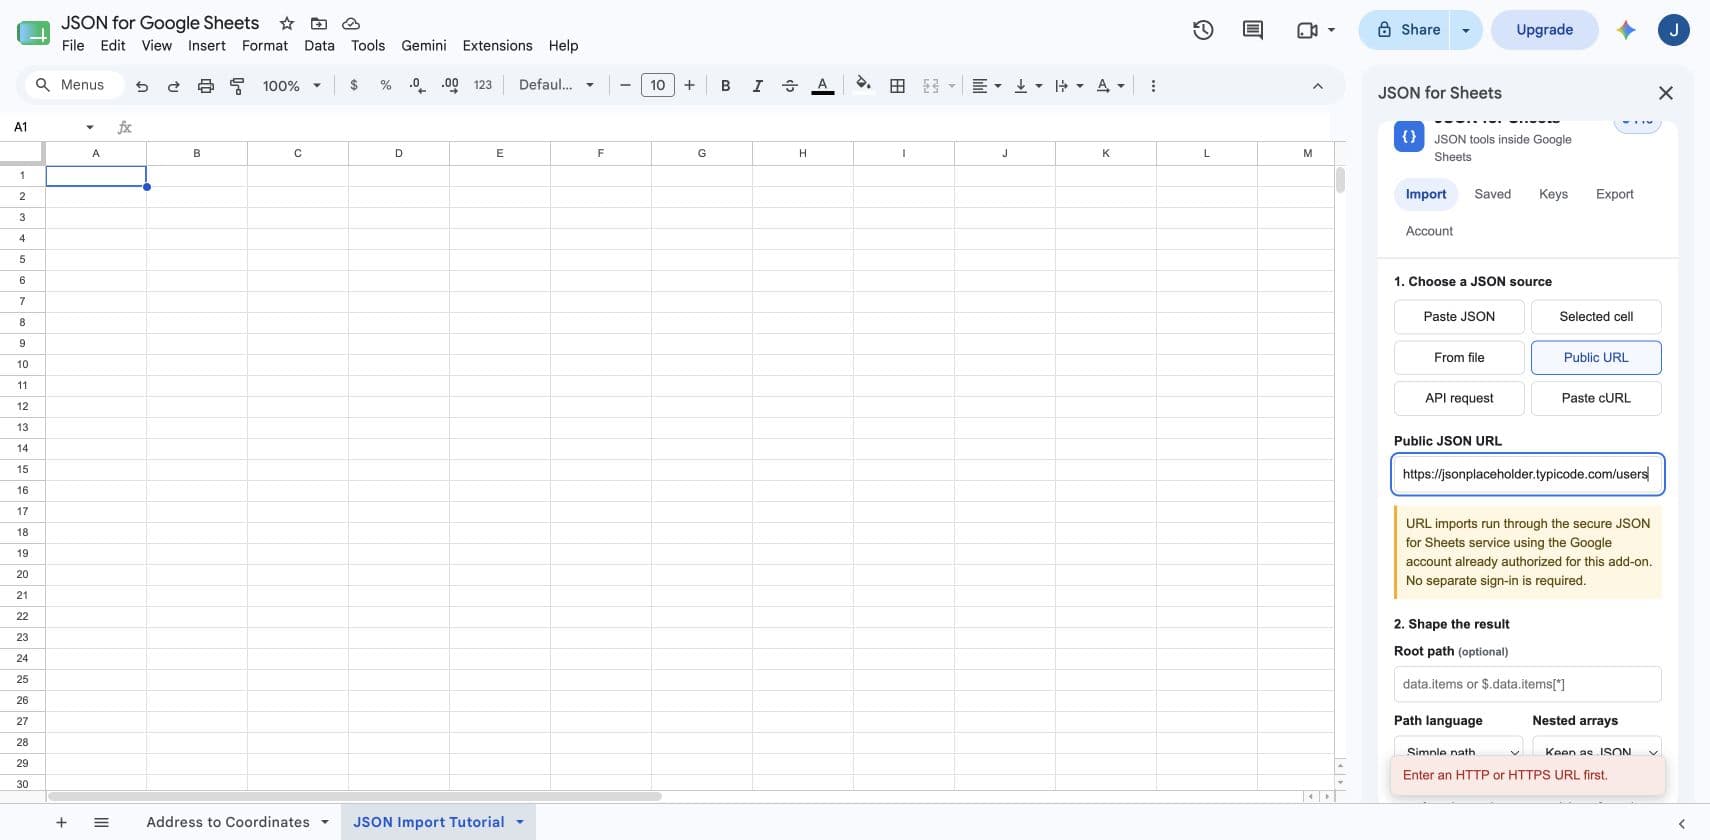The height and width of the screenshot is (840, 1710).
Task: Choose API request source
Action: tap(1459, 398)
